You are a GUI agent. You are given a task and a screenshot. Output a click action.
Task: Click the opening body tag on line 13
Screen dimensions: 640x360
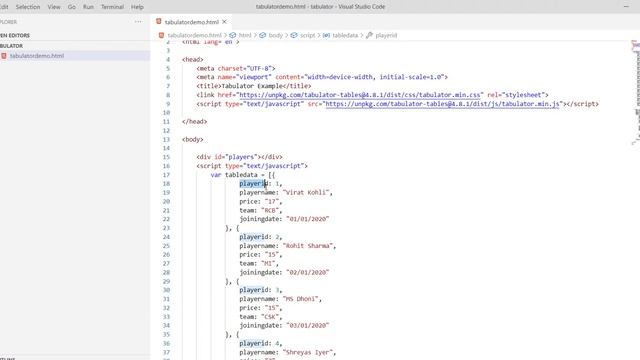click(193, 140)
